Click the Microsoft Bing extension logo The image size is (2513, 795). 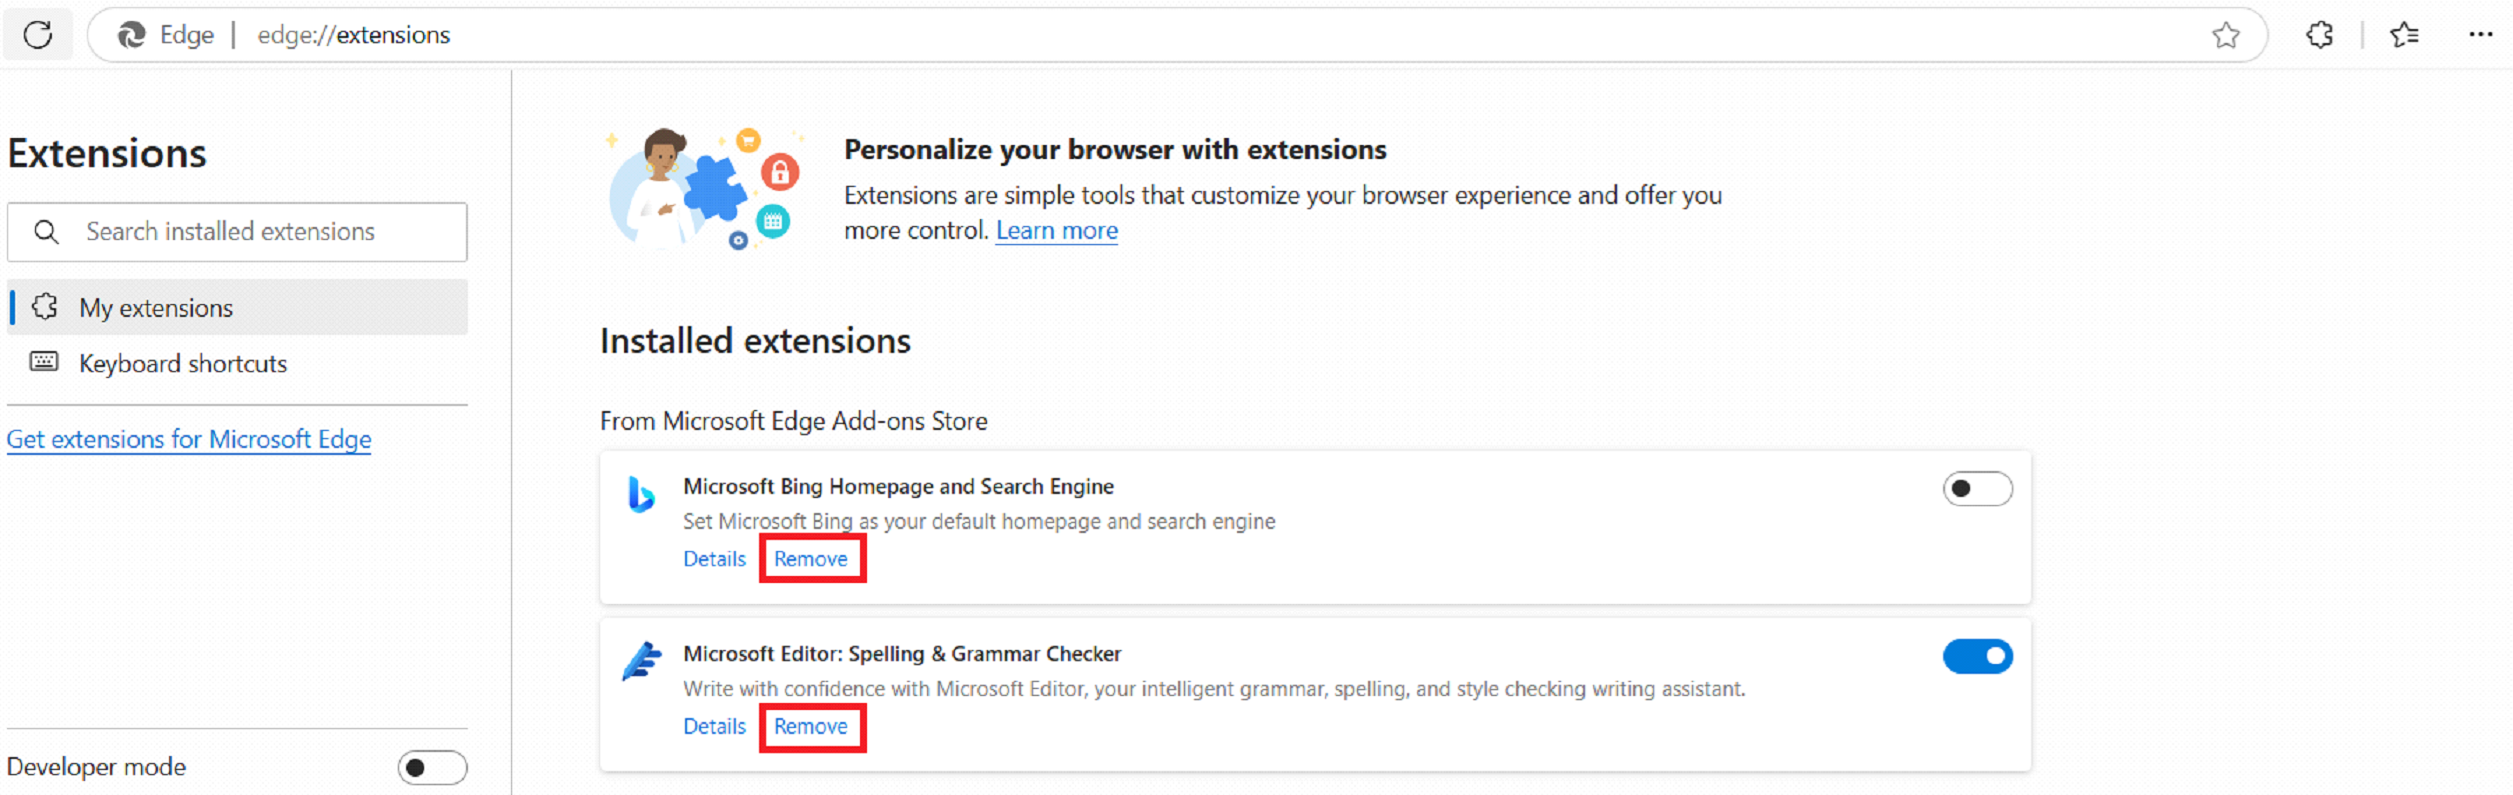[x=641, y=494]
